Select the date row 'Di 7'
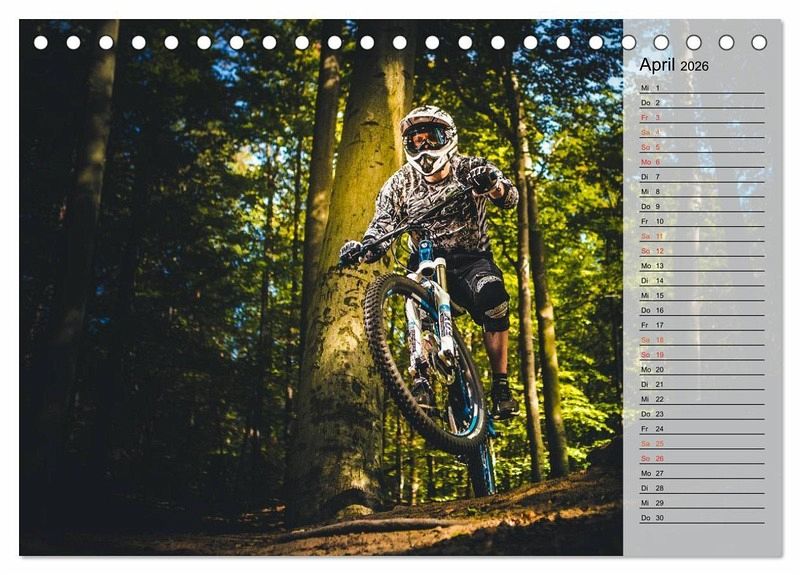The image size is (800, 575). coord(702,177)
